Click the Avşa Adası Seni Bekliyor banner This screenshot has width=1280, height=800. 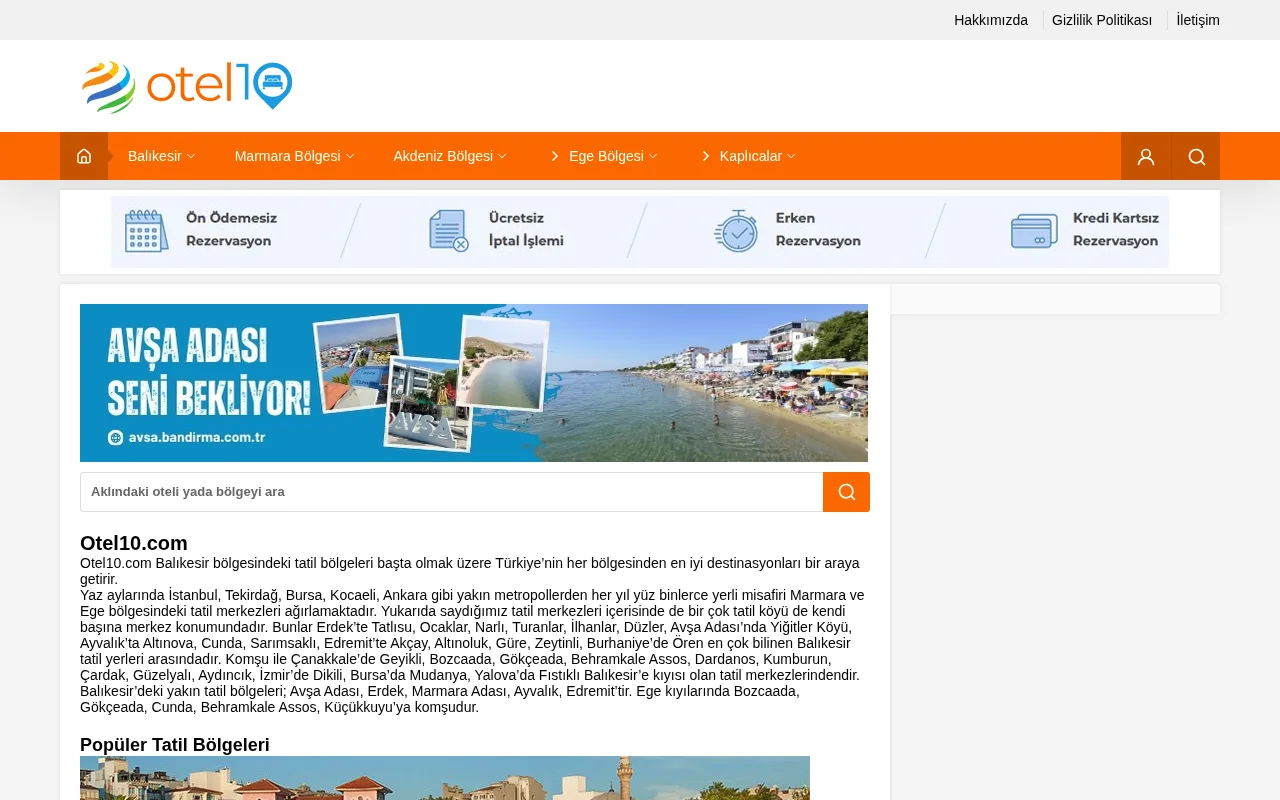(474, 382)
